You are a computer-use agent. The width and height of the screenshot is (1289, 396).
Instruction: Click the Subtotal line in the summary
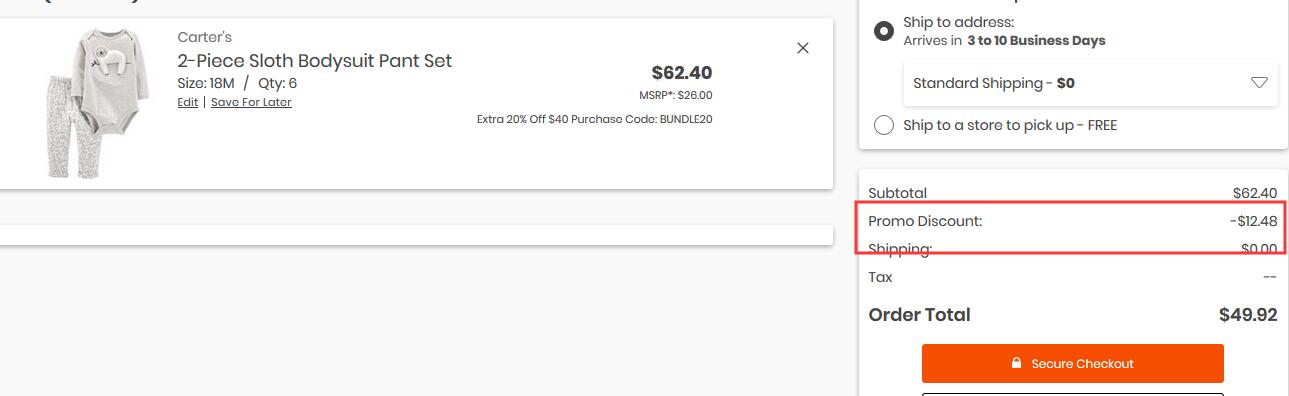(x=1073, y=193)
